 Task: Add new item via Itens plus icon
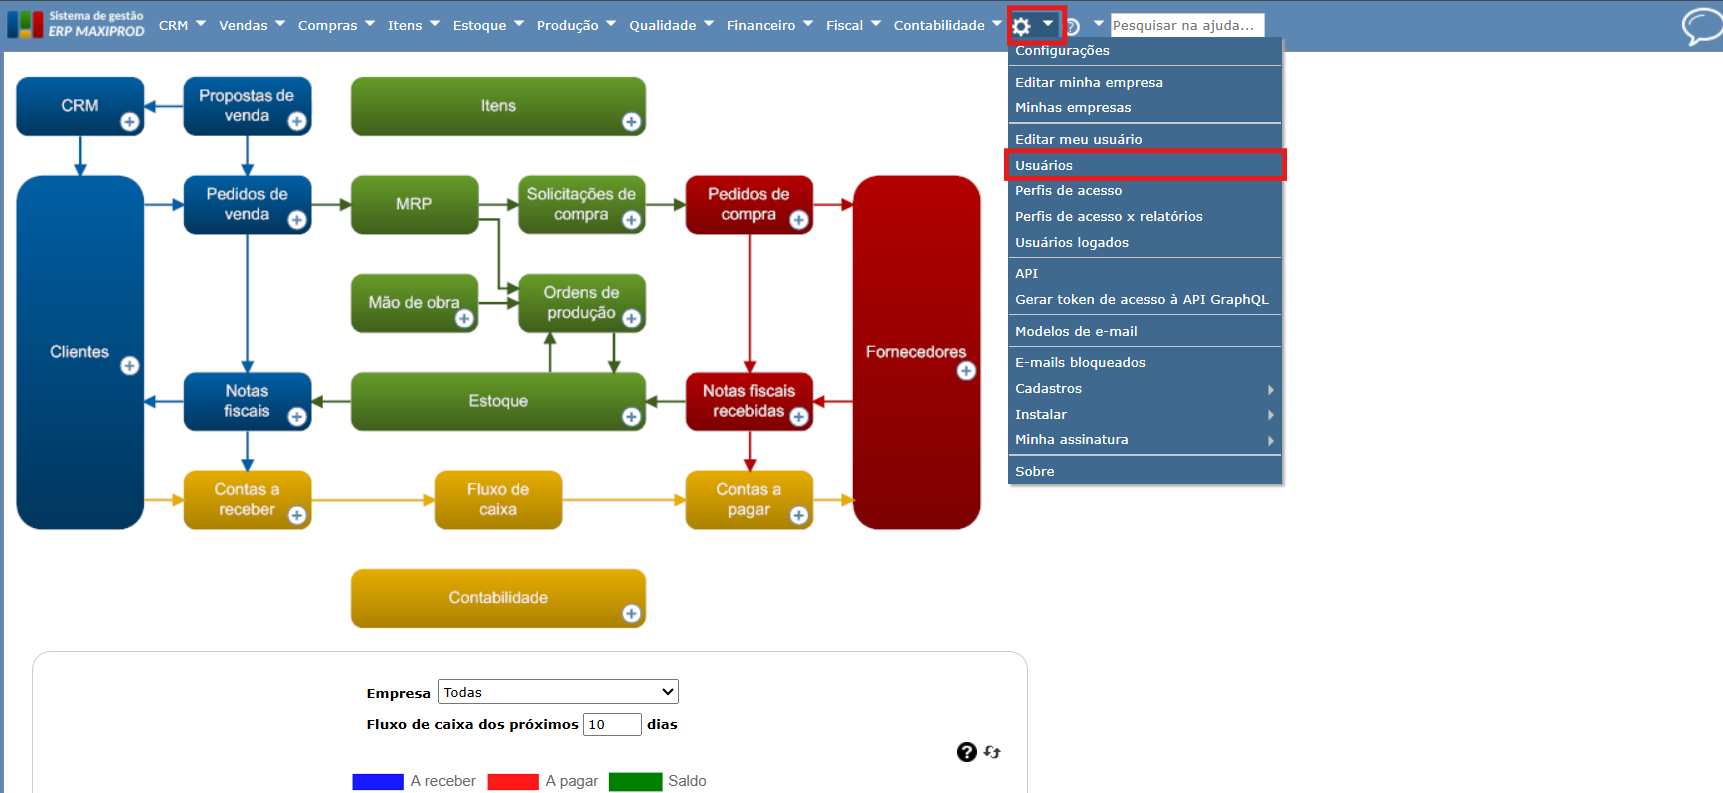(631, 122)
